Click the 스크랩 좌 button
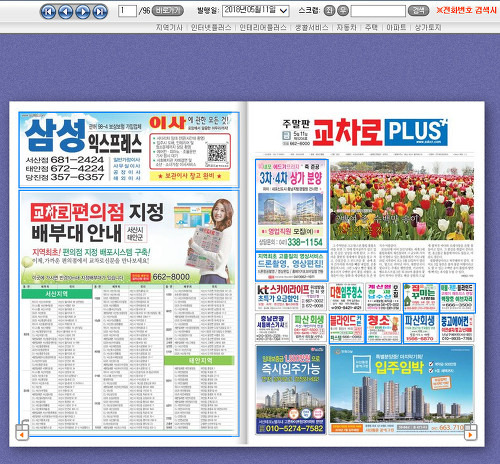The image size is (500, 464). 329,11
